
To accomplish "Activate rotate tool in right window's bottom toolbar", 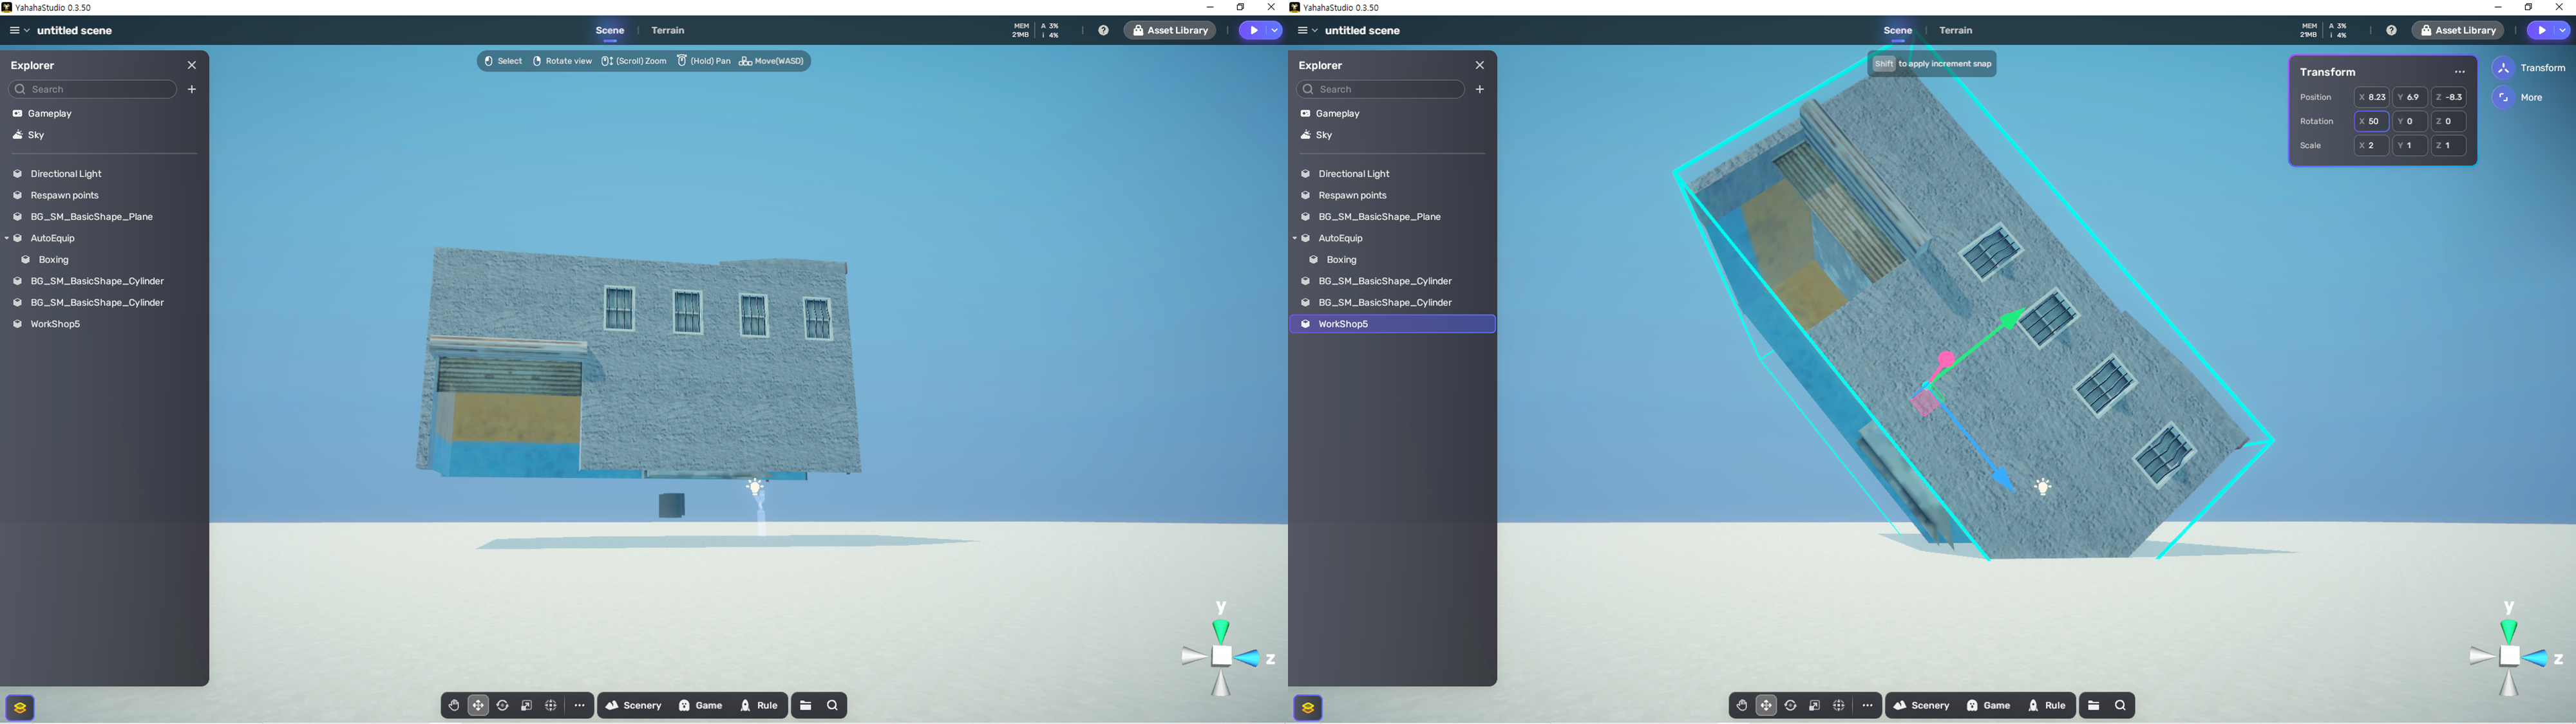I will tap(1791, 706).
